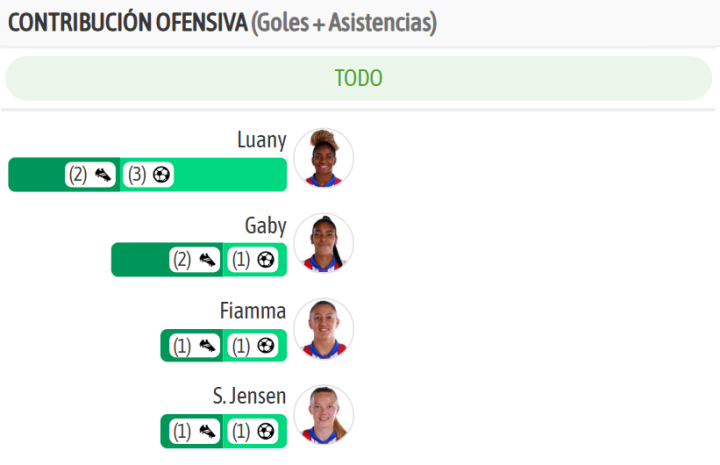Screen dimensions: 720x465
Task: Click the S. Jensen player name
Action: [x=249, y=397]
